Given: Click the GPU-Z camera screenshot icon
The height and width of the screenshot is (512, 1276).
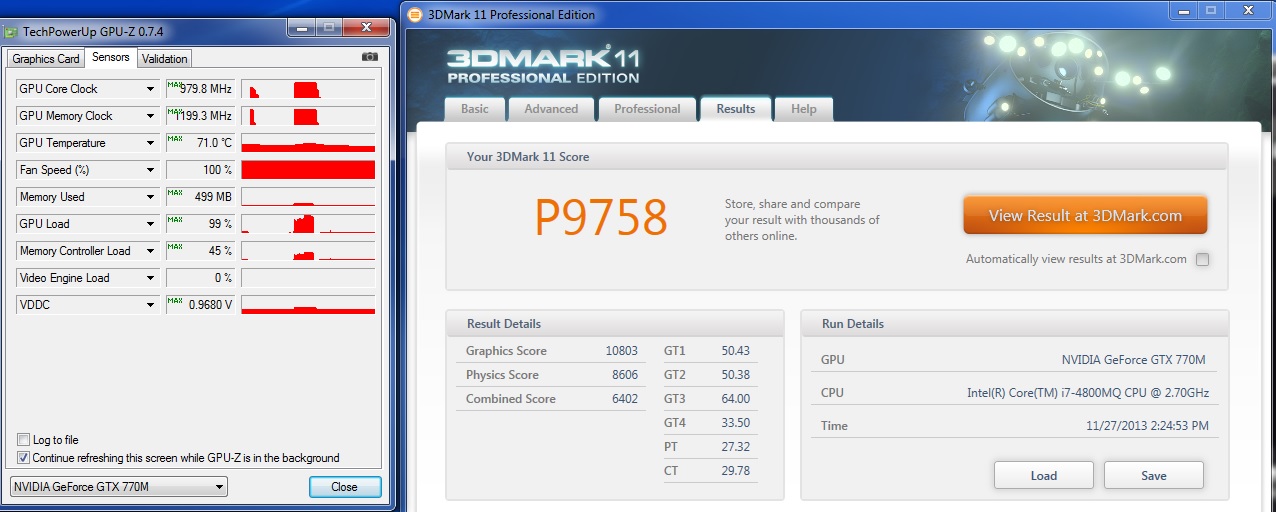Looking at the screenshot, I should point(370,57).
